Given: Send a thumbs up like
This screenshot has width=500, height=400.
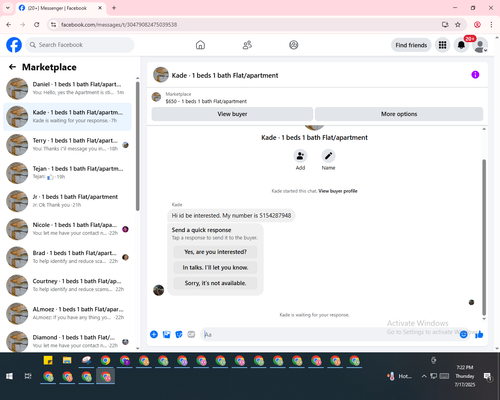Looking at the screenshot, I should point(479,334).
